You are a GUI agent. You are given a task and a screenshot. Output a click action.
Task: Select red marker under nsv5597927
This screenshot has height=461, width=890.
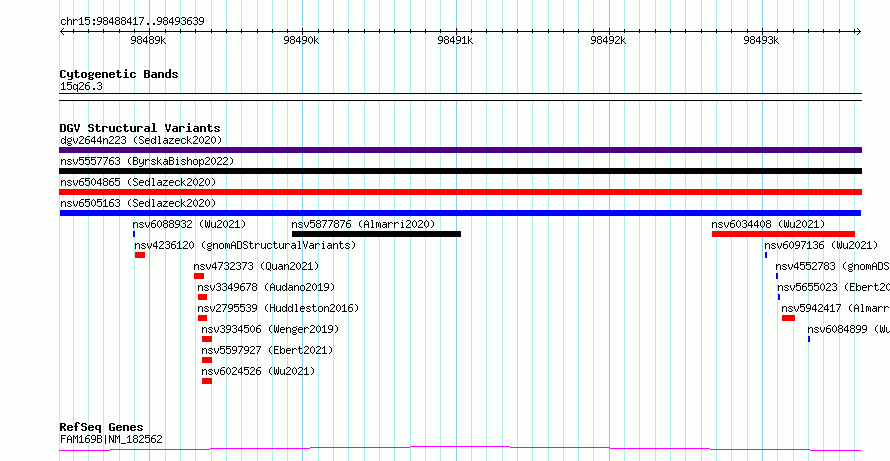coord(207,360)
